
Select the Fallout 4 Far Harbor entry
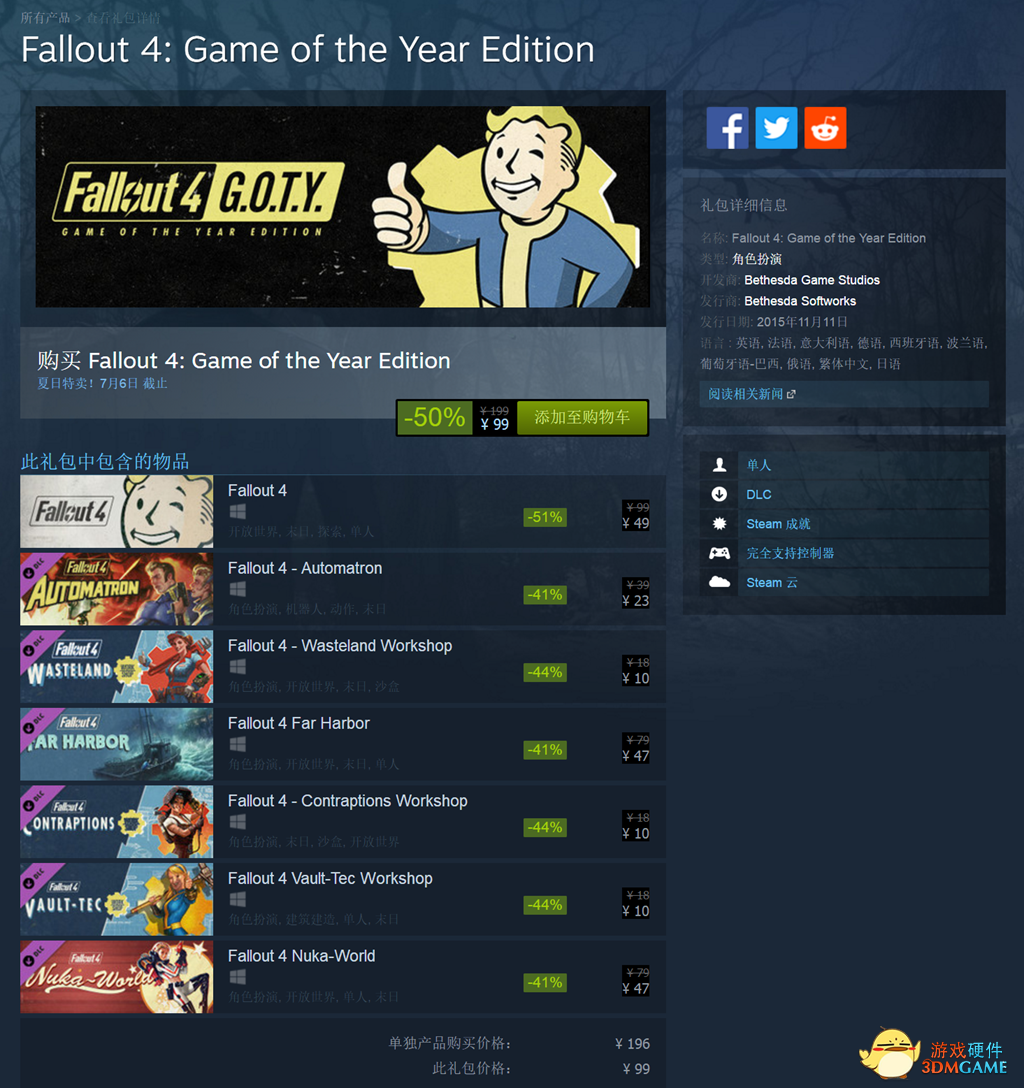343,745
